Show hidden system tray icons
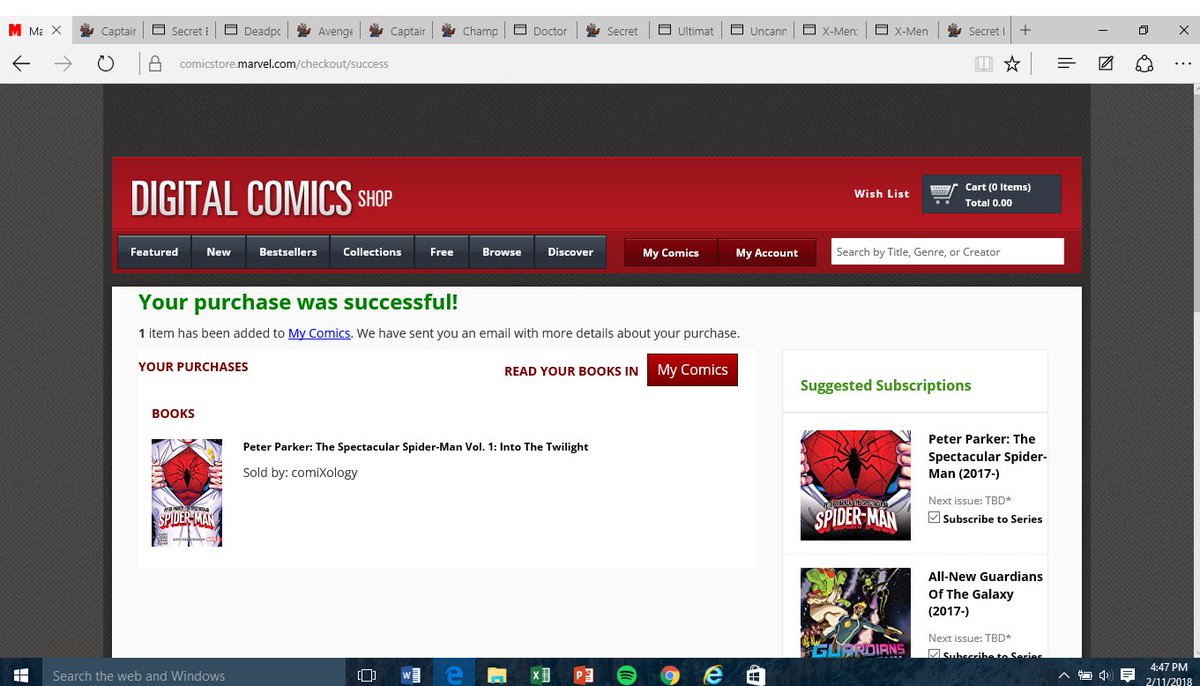Viewport: 1200px width, 686px height. 1063,675
